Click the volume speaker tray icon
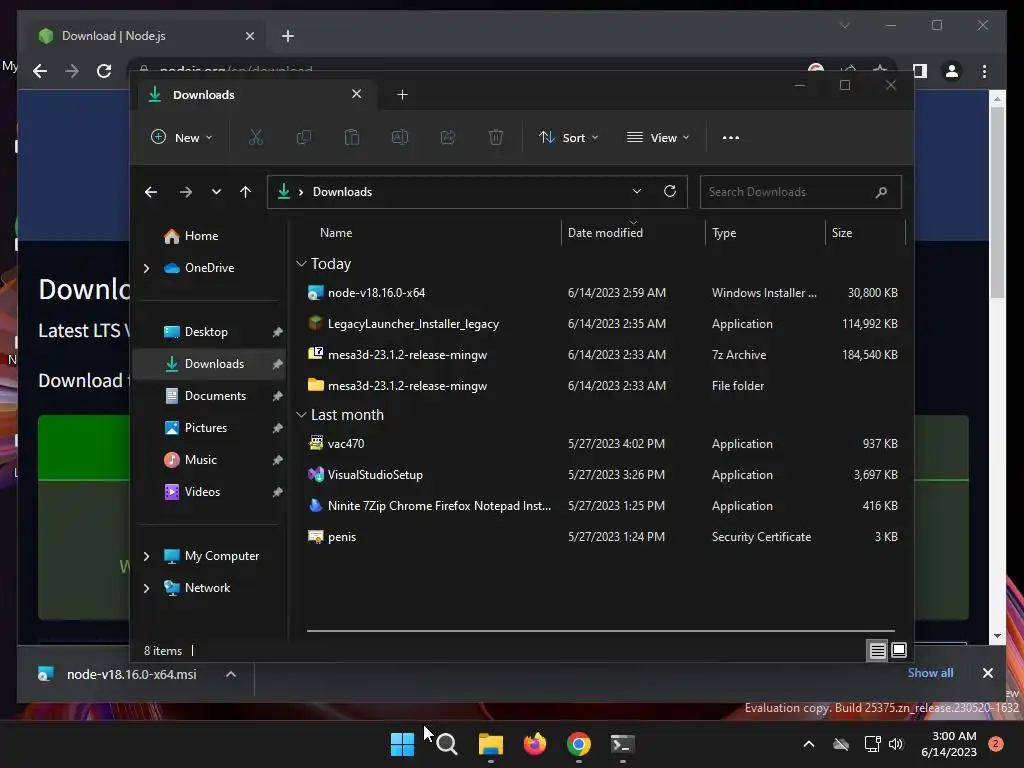Screen dimensions: 1024x768 coord(896,744)
